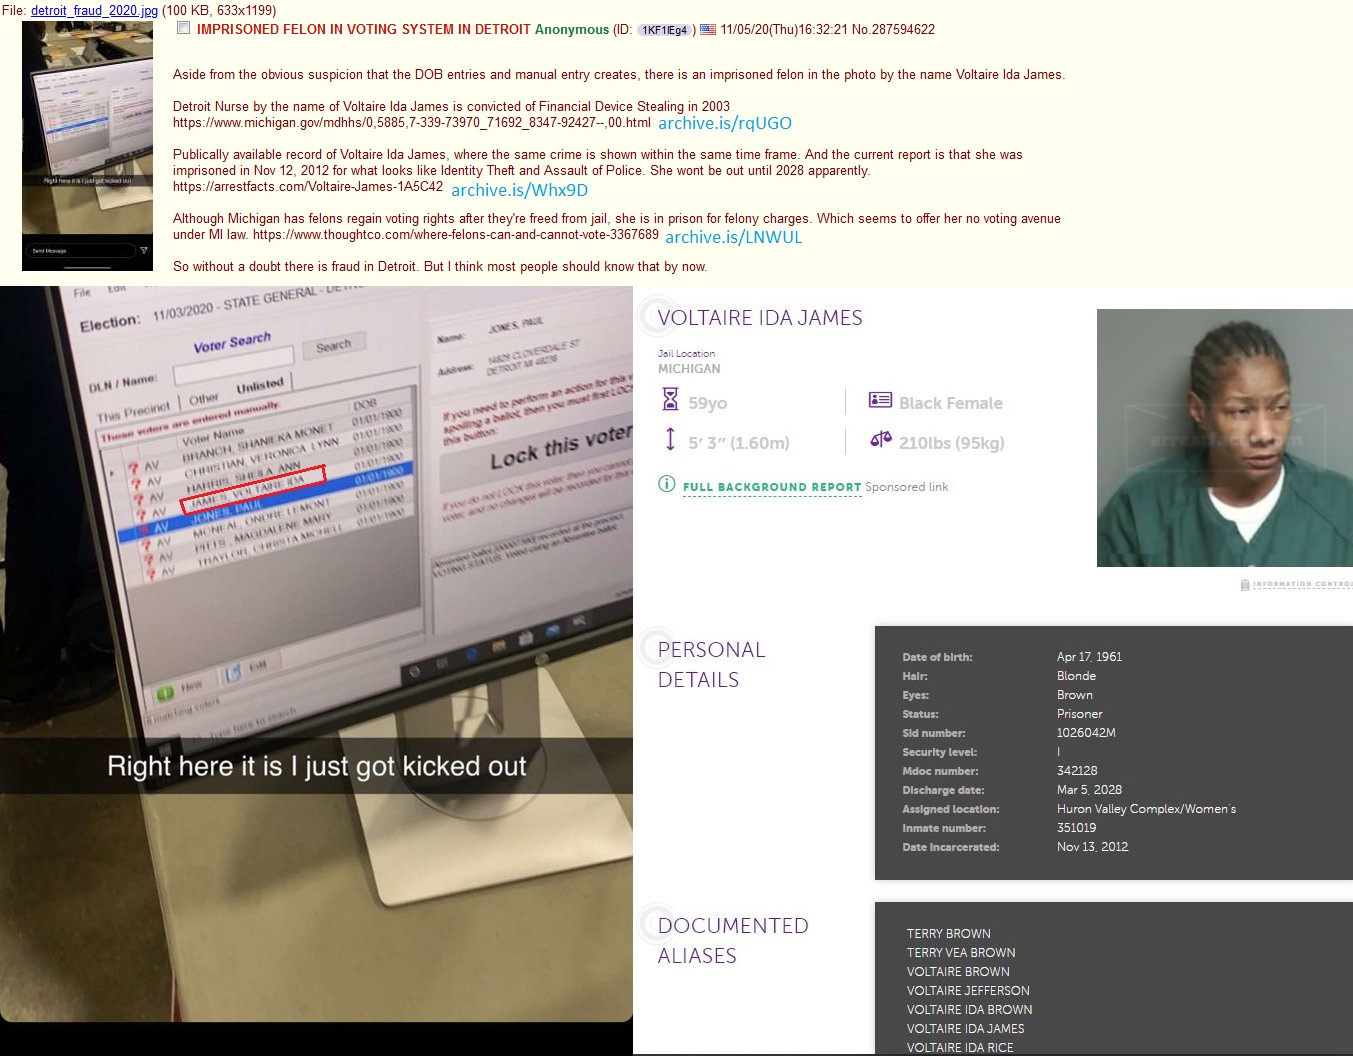The image size is (1353, 1056).
Task: Click the Snapchat caption Right here it is
Action: pyautogui.click(x=316, y=766)
